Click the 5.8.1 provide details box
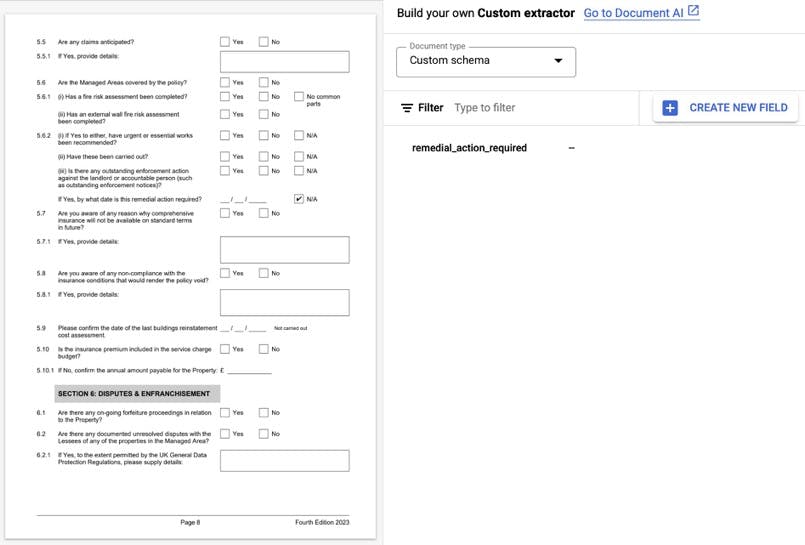805x545 pixels. pos(285,303)
